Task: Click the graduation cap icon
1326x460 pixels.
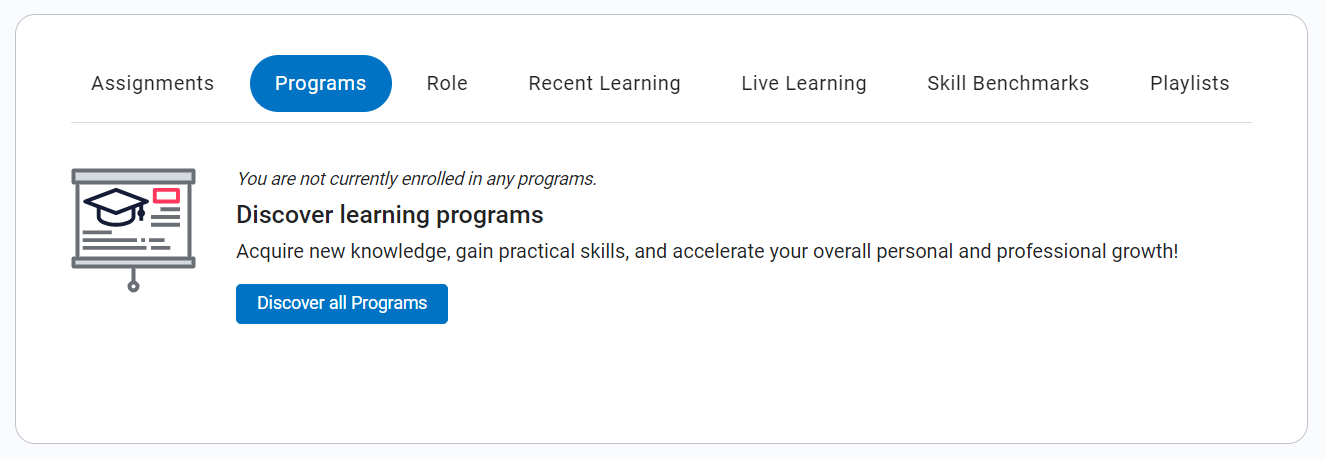Action: tap(115, 205)
